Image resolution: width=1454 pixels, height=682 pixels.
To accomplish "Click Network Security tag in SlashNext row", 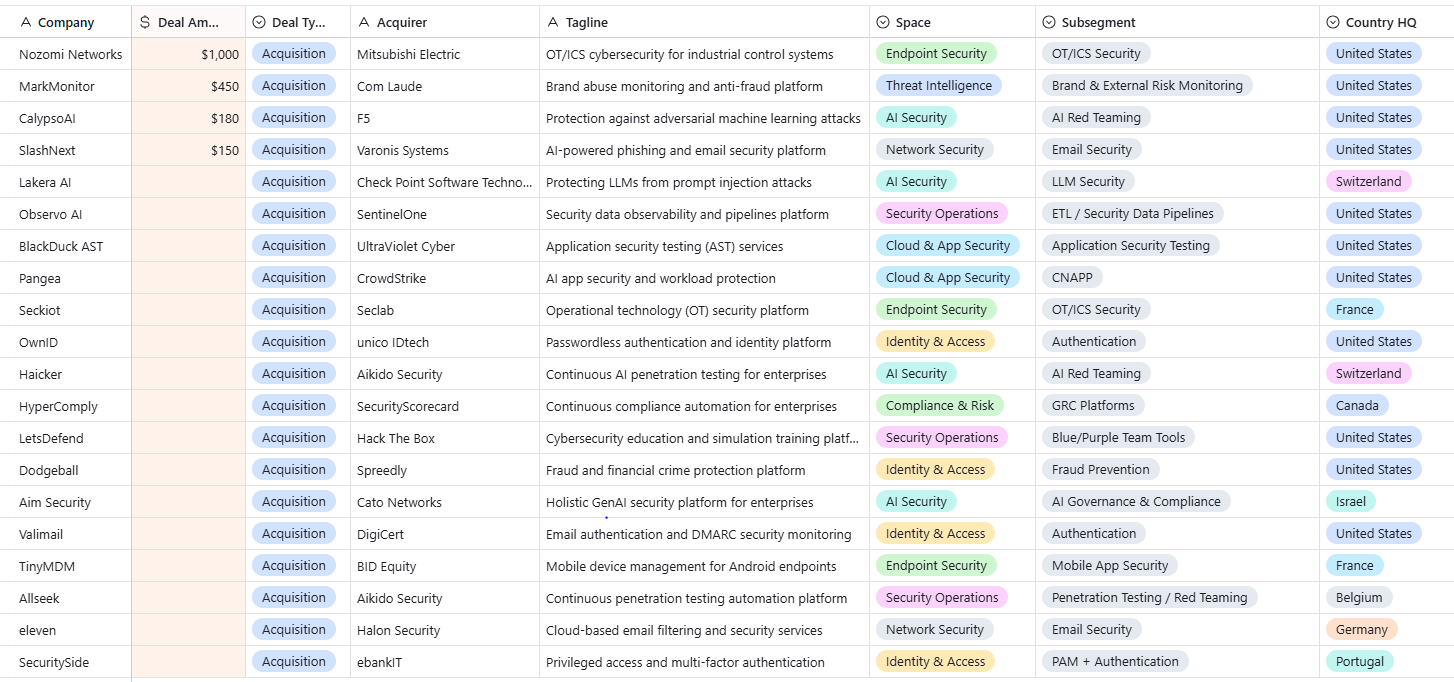I will (935, 150).
